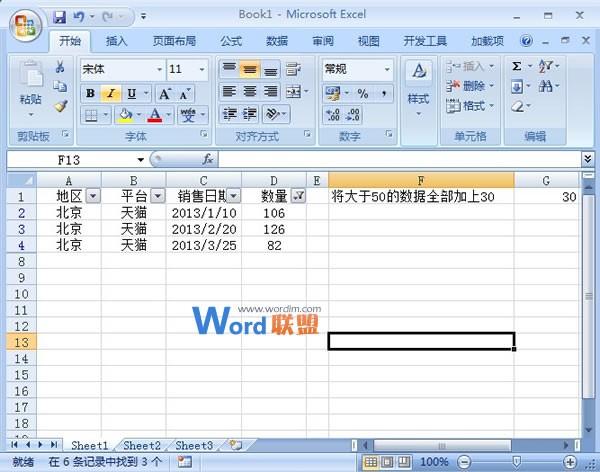Open the Sheet2 worksheet tab
The image size is (600, 472).
pyautogui.click(x=141, y=445)
